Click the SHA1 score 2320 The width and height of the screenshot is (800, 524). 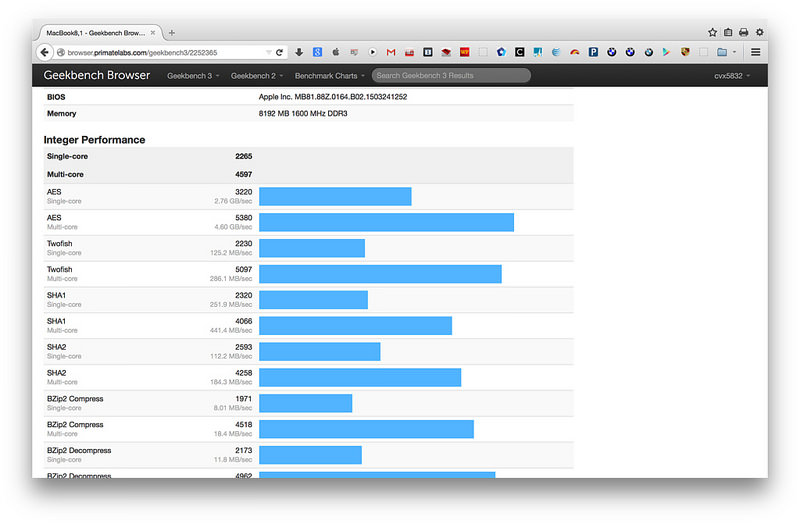pos(243,295)
